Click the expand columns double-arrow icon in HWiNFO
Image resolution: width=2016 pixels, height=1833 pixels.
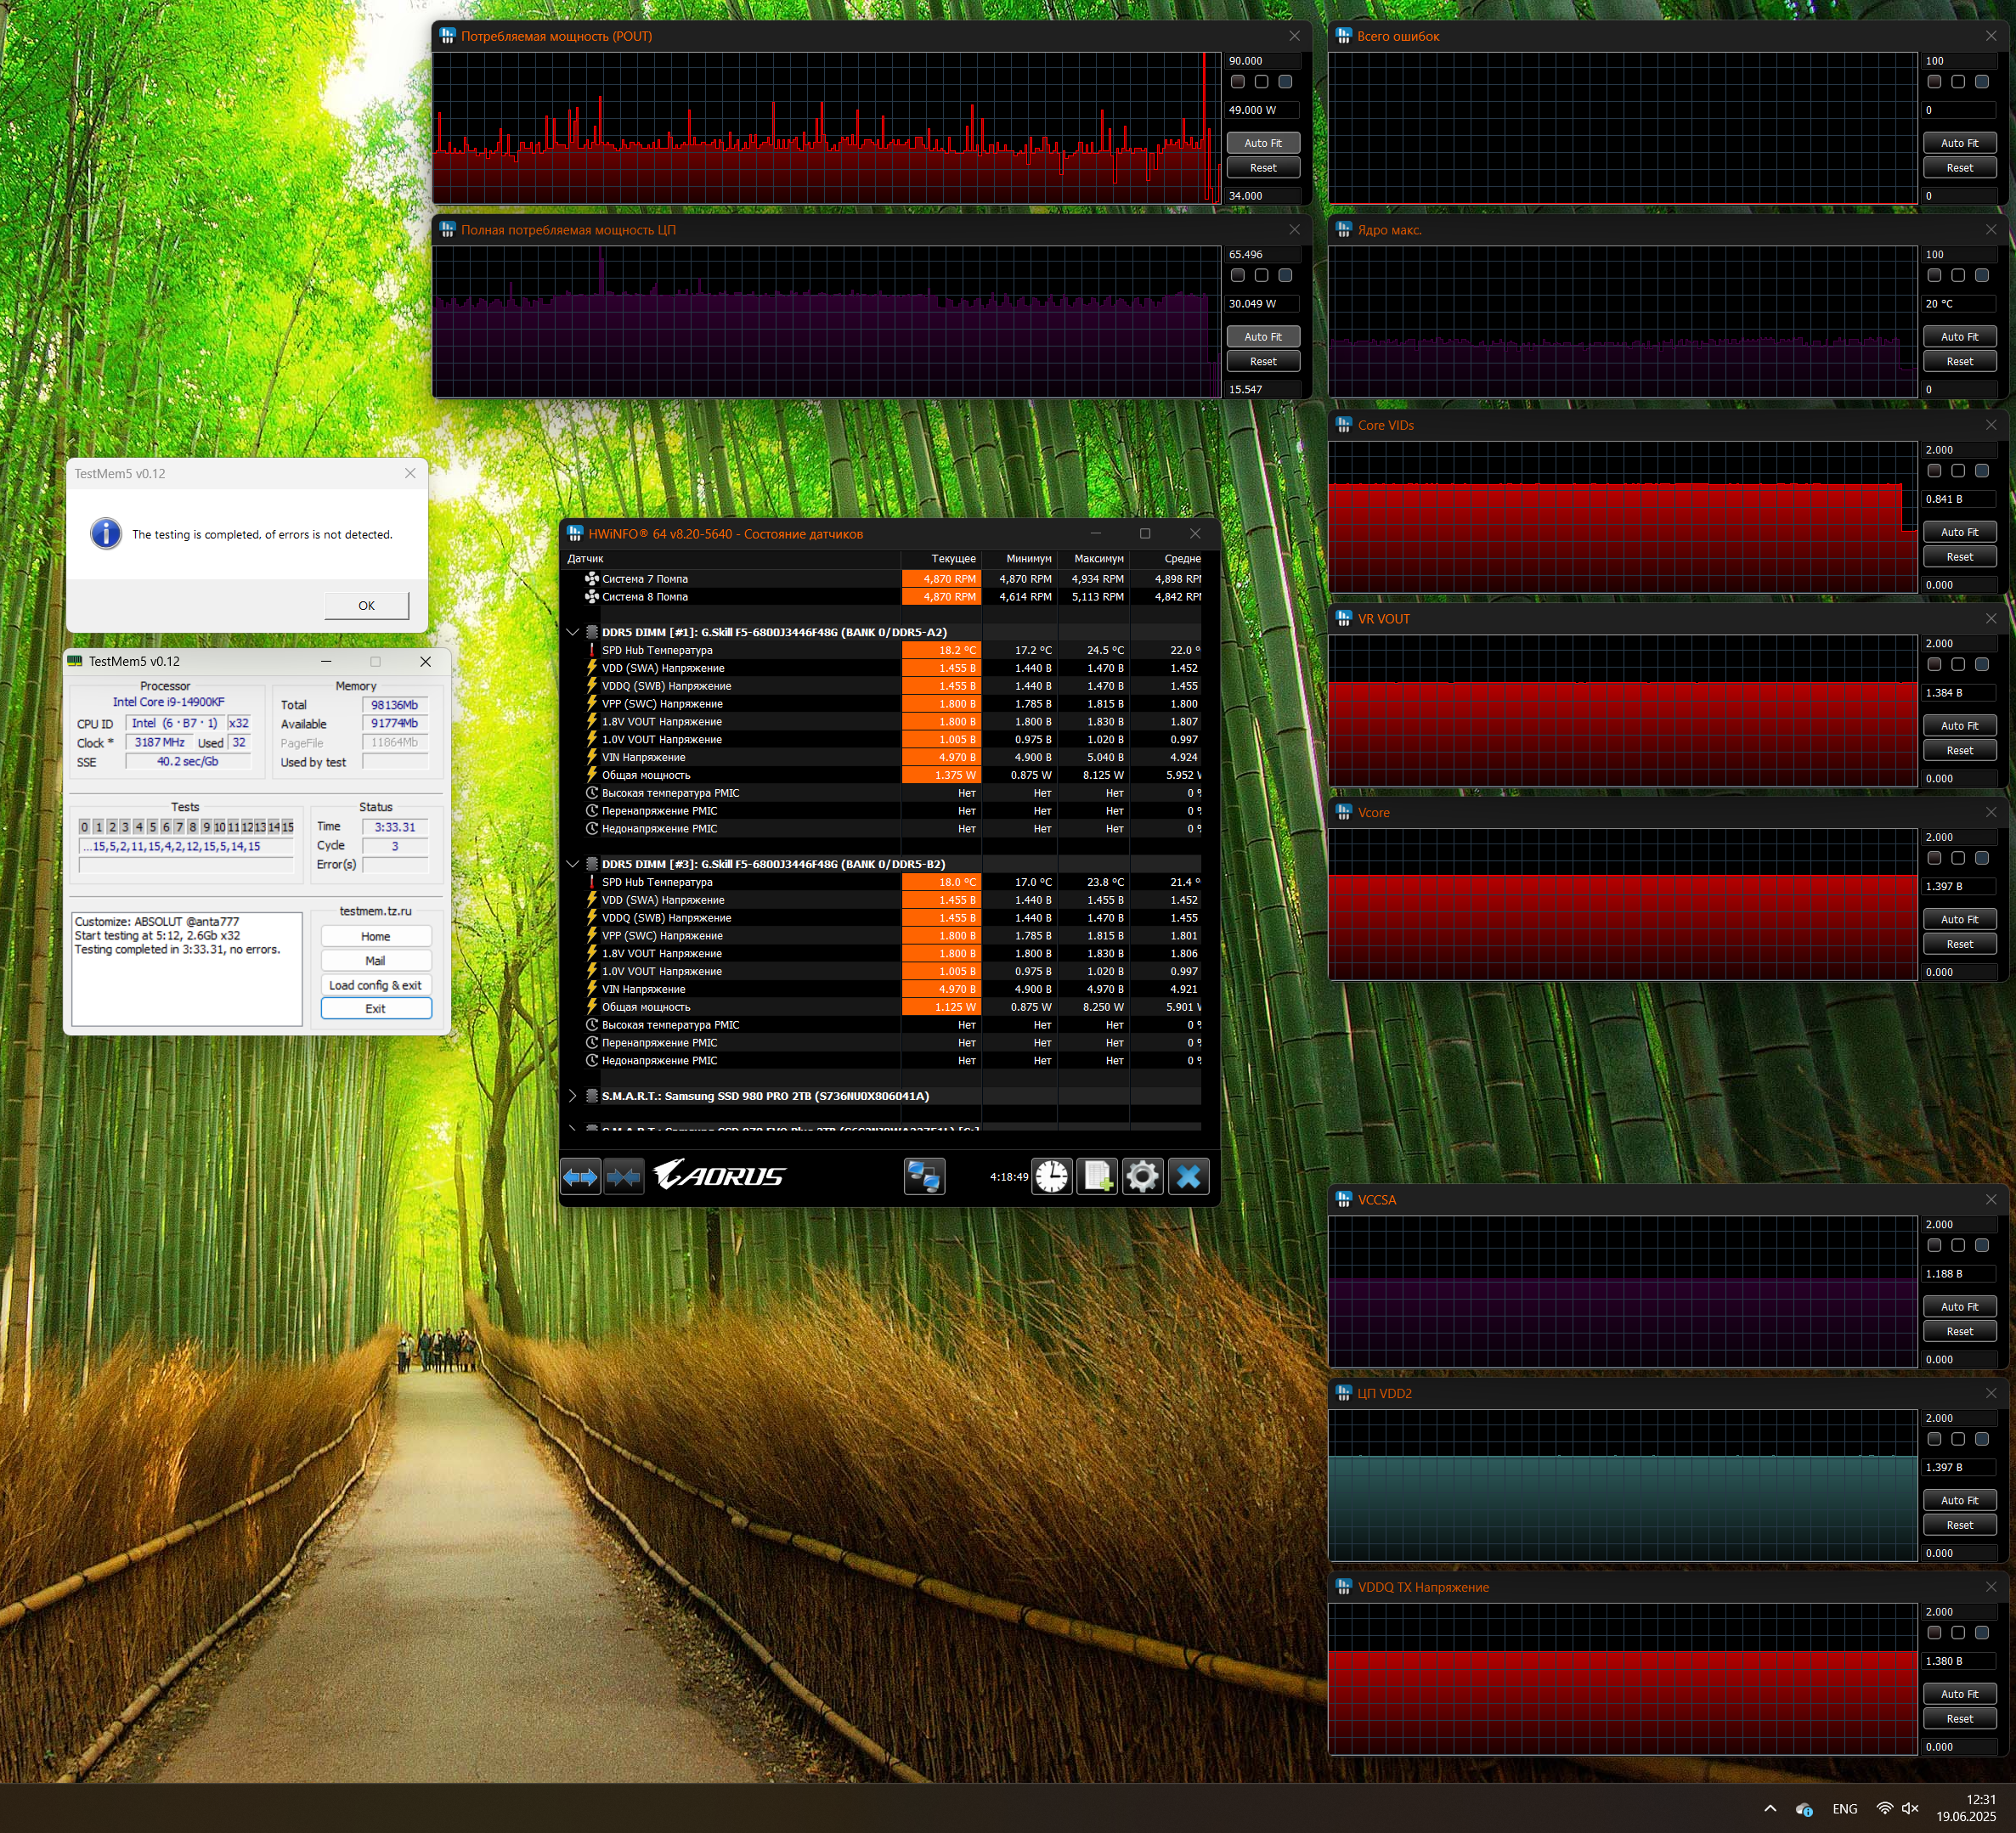(x=580, y=1177)
